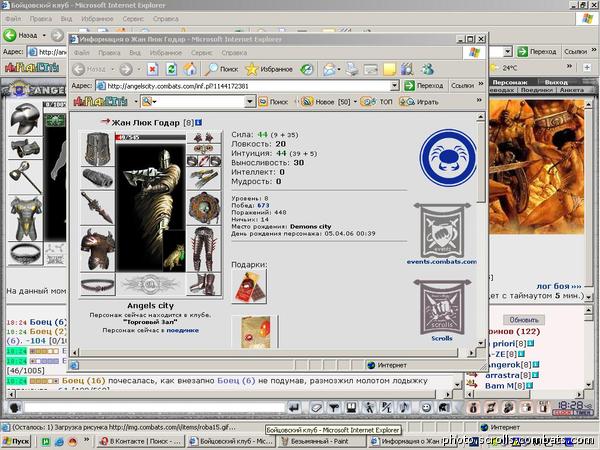Screen dimensions: 600x450
Task: Click the gloves item slot
Action: click(204, 179)
